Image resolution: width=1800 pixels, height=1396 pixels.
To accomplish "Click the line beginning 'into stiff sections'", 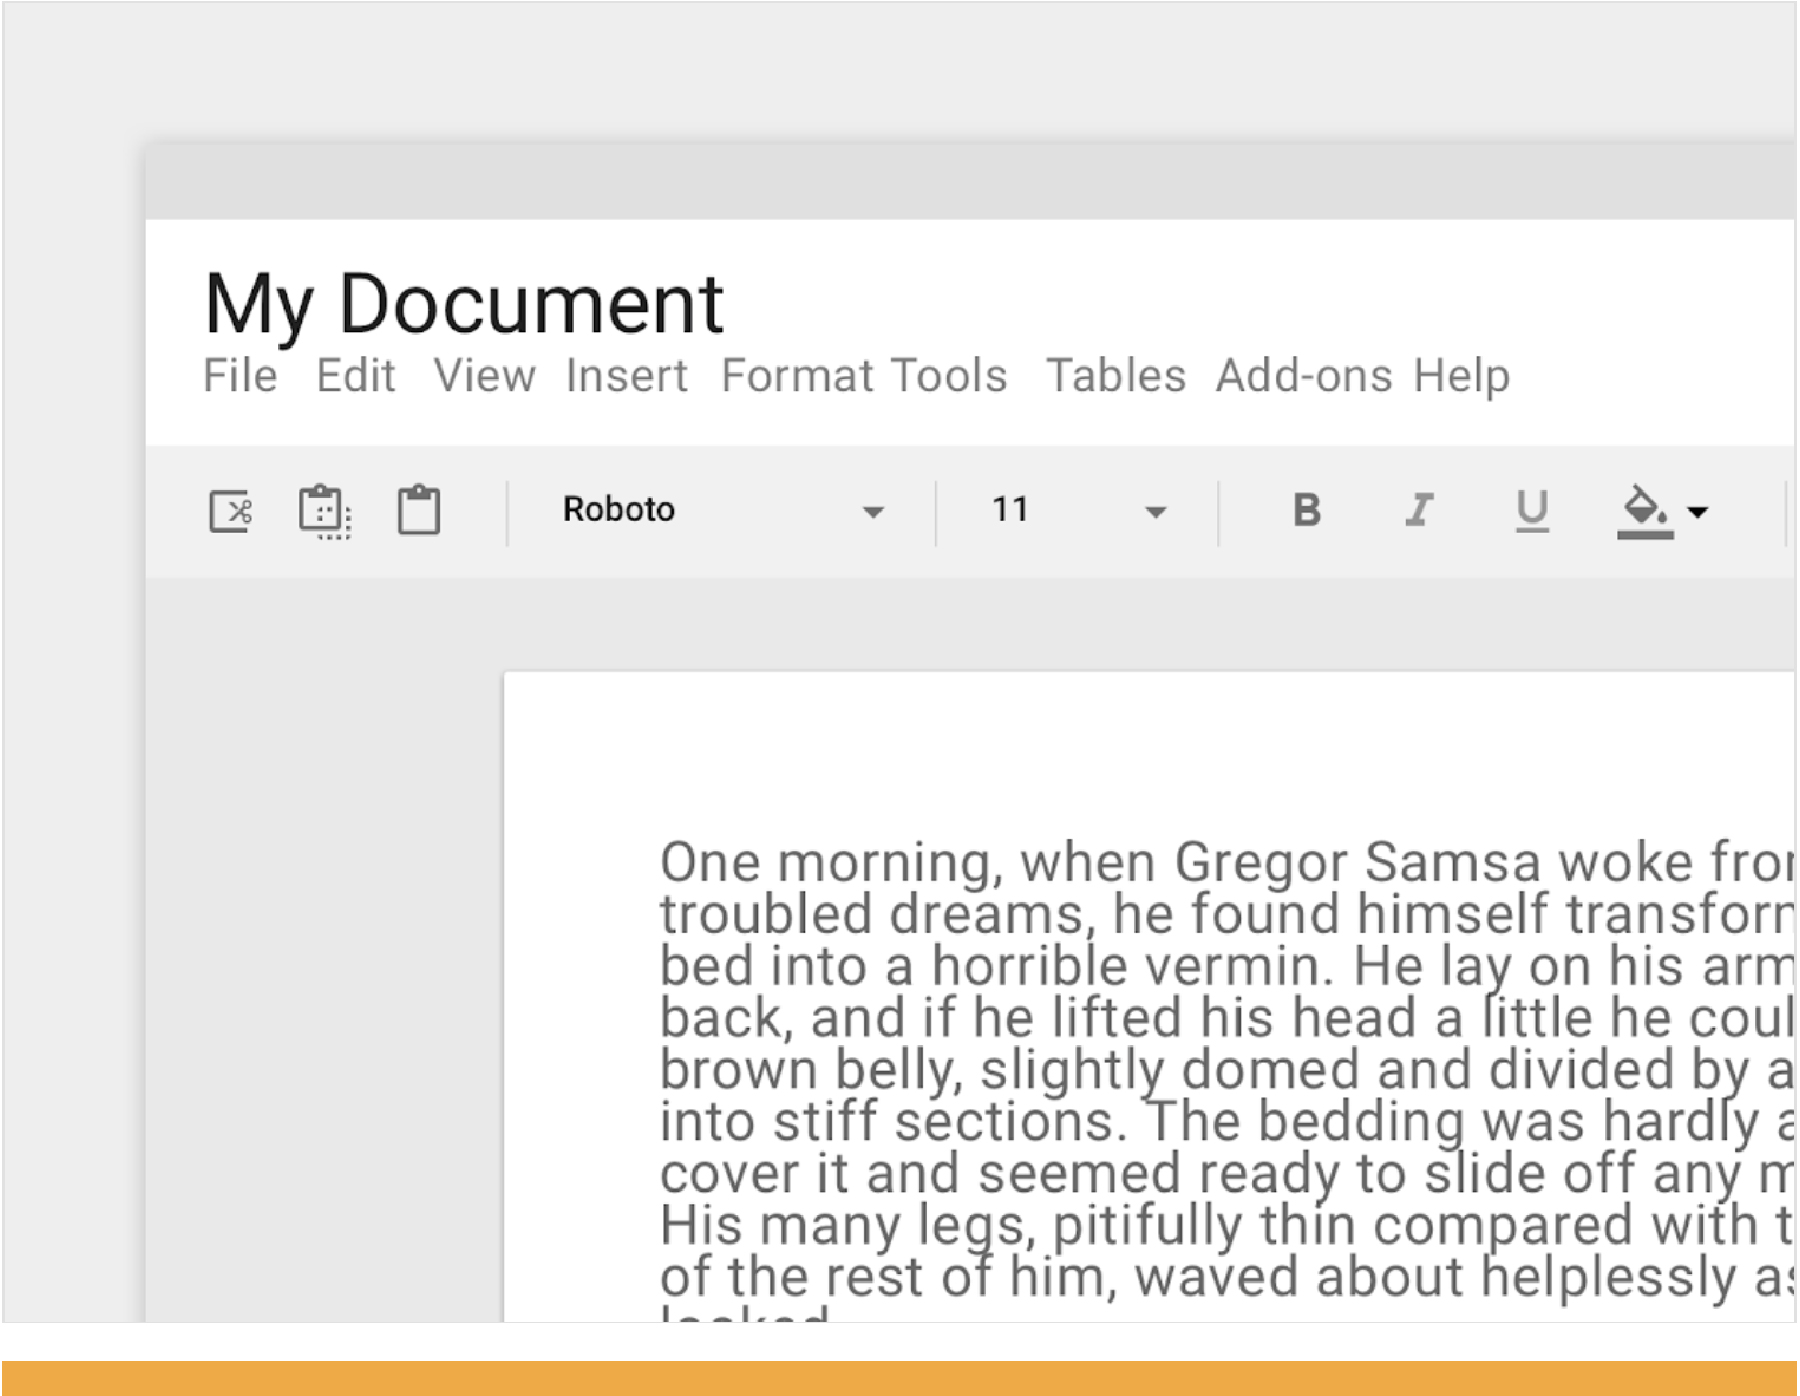I will tap(1227, 1121).
